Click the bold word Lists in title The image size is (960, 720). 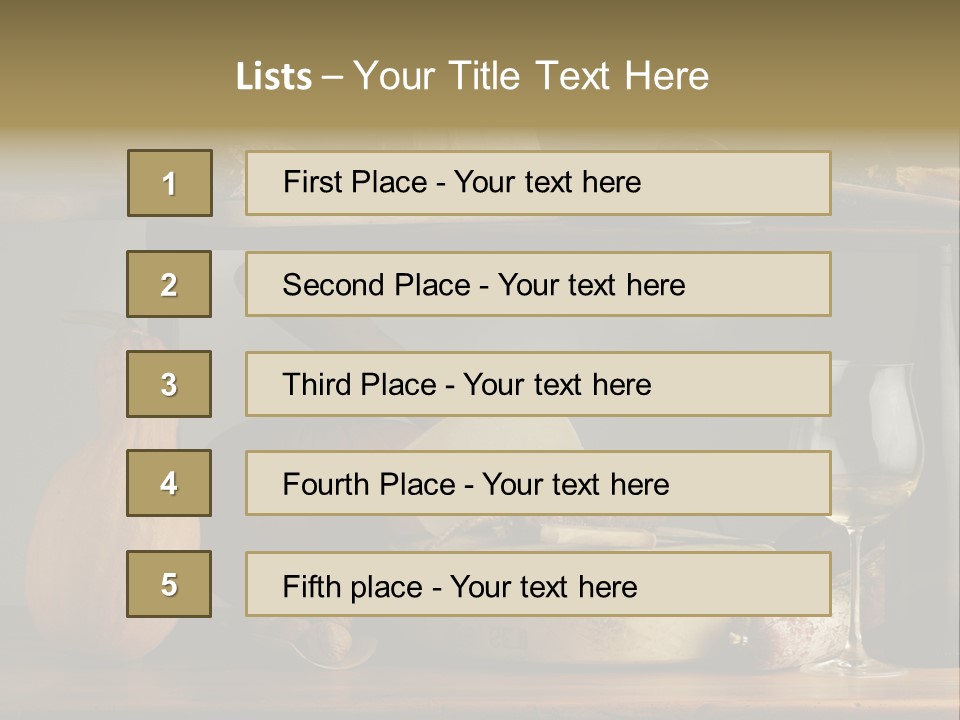(274, 76)
